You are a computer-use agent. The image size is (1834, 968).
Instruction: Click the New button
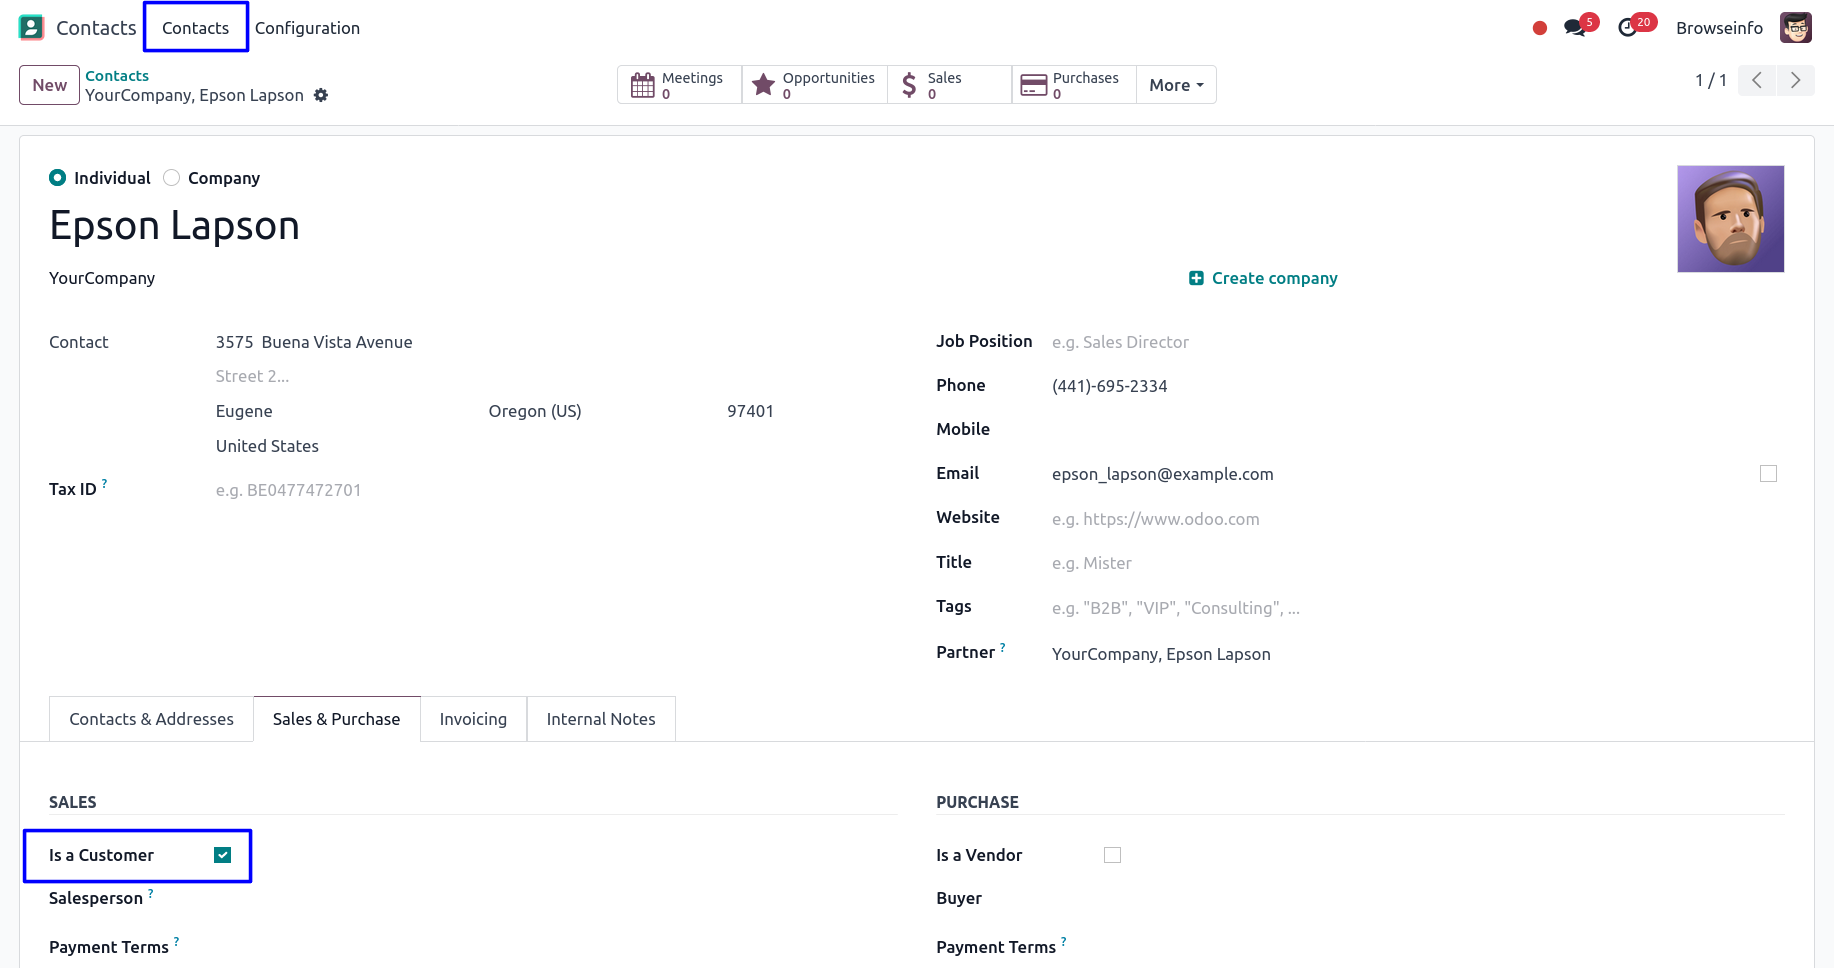tap(49, 85)
